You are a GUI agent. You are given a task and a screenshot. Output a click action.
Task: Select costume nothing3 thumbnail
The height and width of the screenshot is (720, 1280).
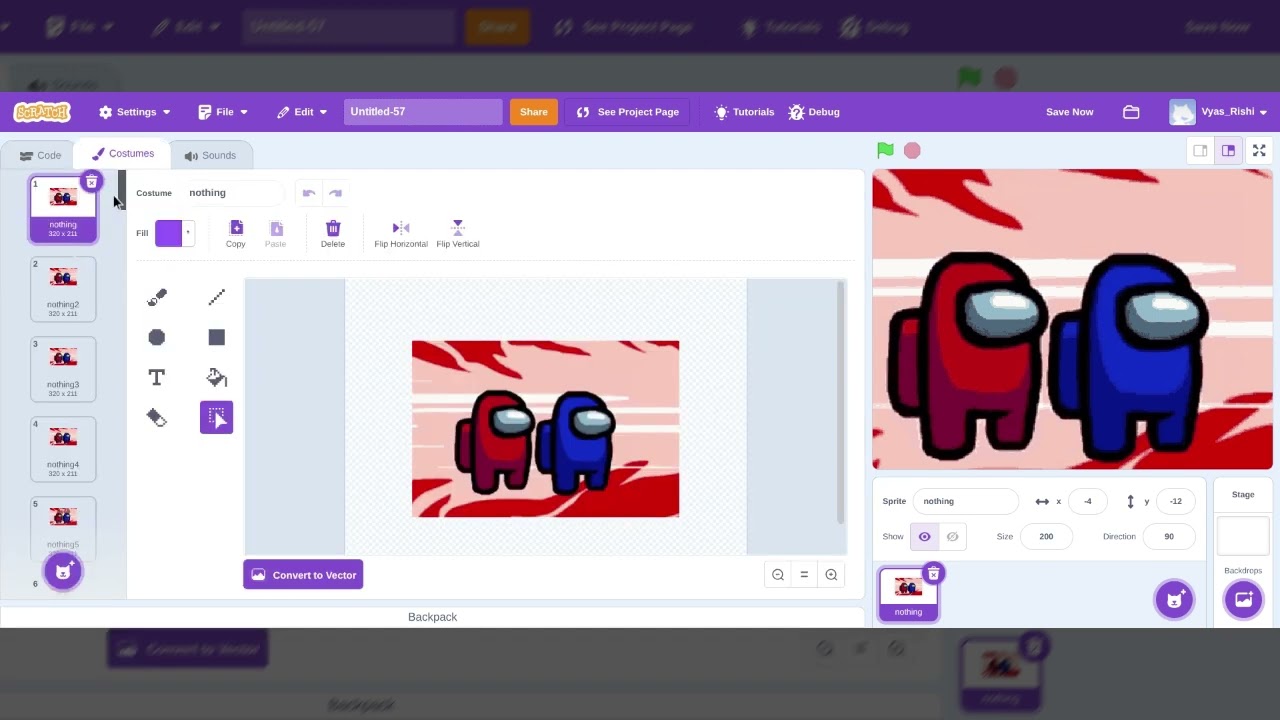click(63, 369)
